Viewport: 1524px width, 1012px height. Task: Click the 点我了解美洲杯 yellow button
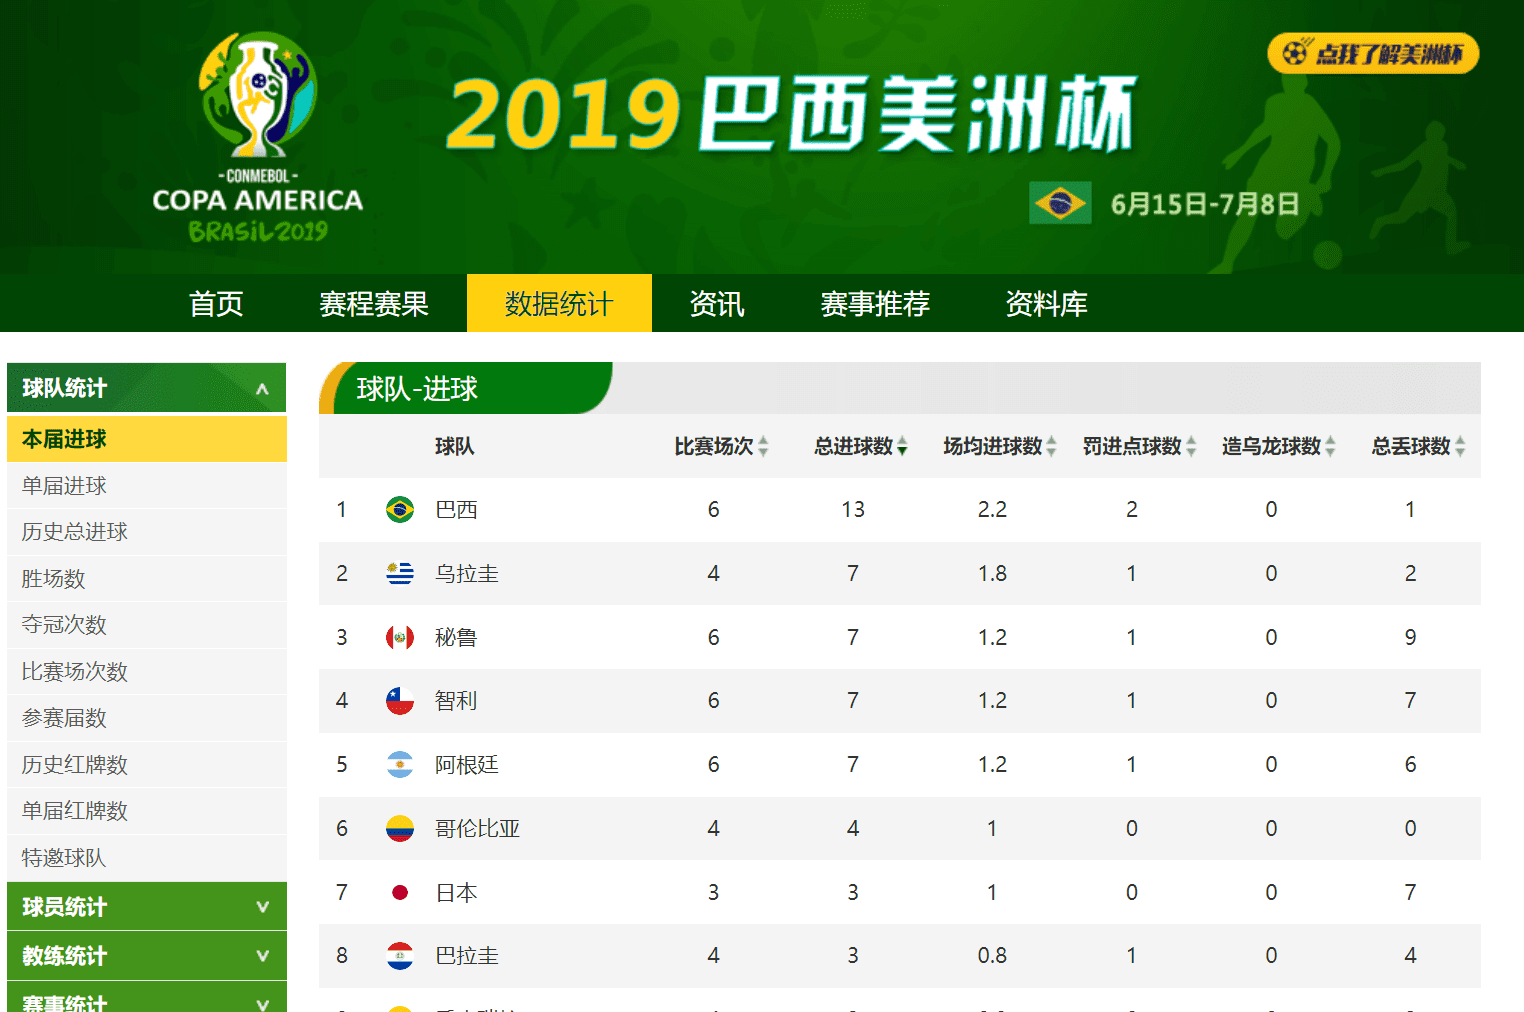coord(1373,54)
